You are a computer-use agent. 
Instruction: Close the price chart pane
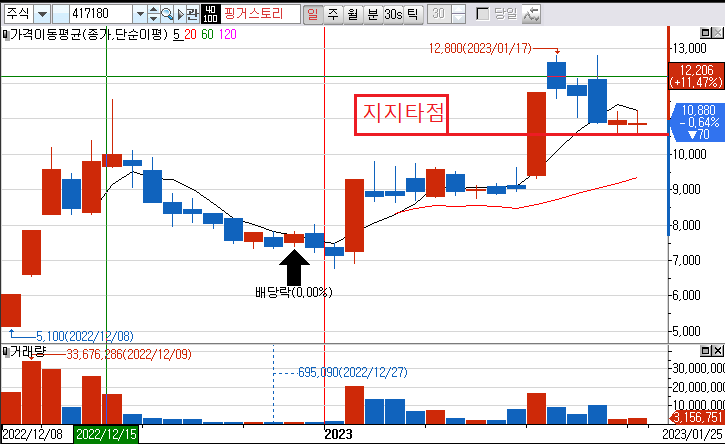pos(717,33)
